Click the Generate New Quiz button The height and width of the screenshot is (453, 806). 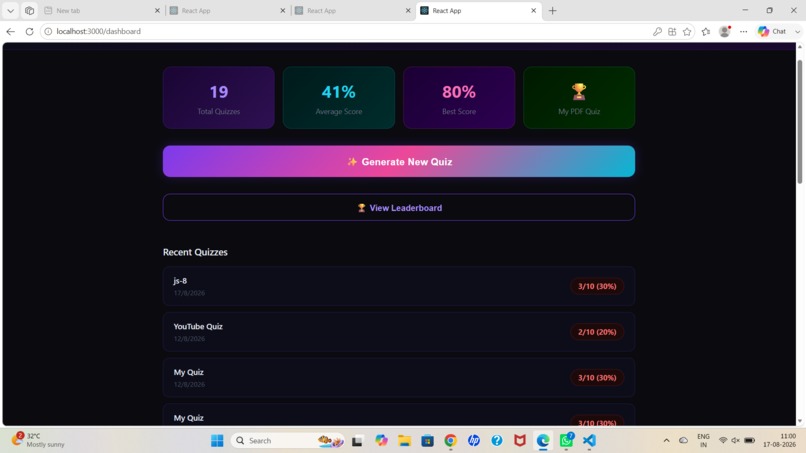click(398, 161)
